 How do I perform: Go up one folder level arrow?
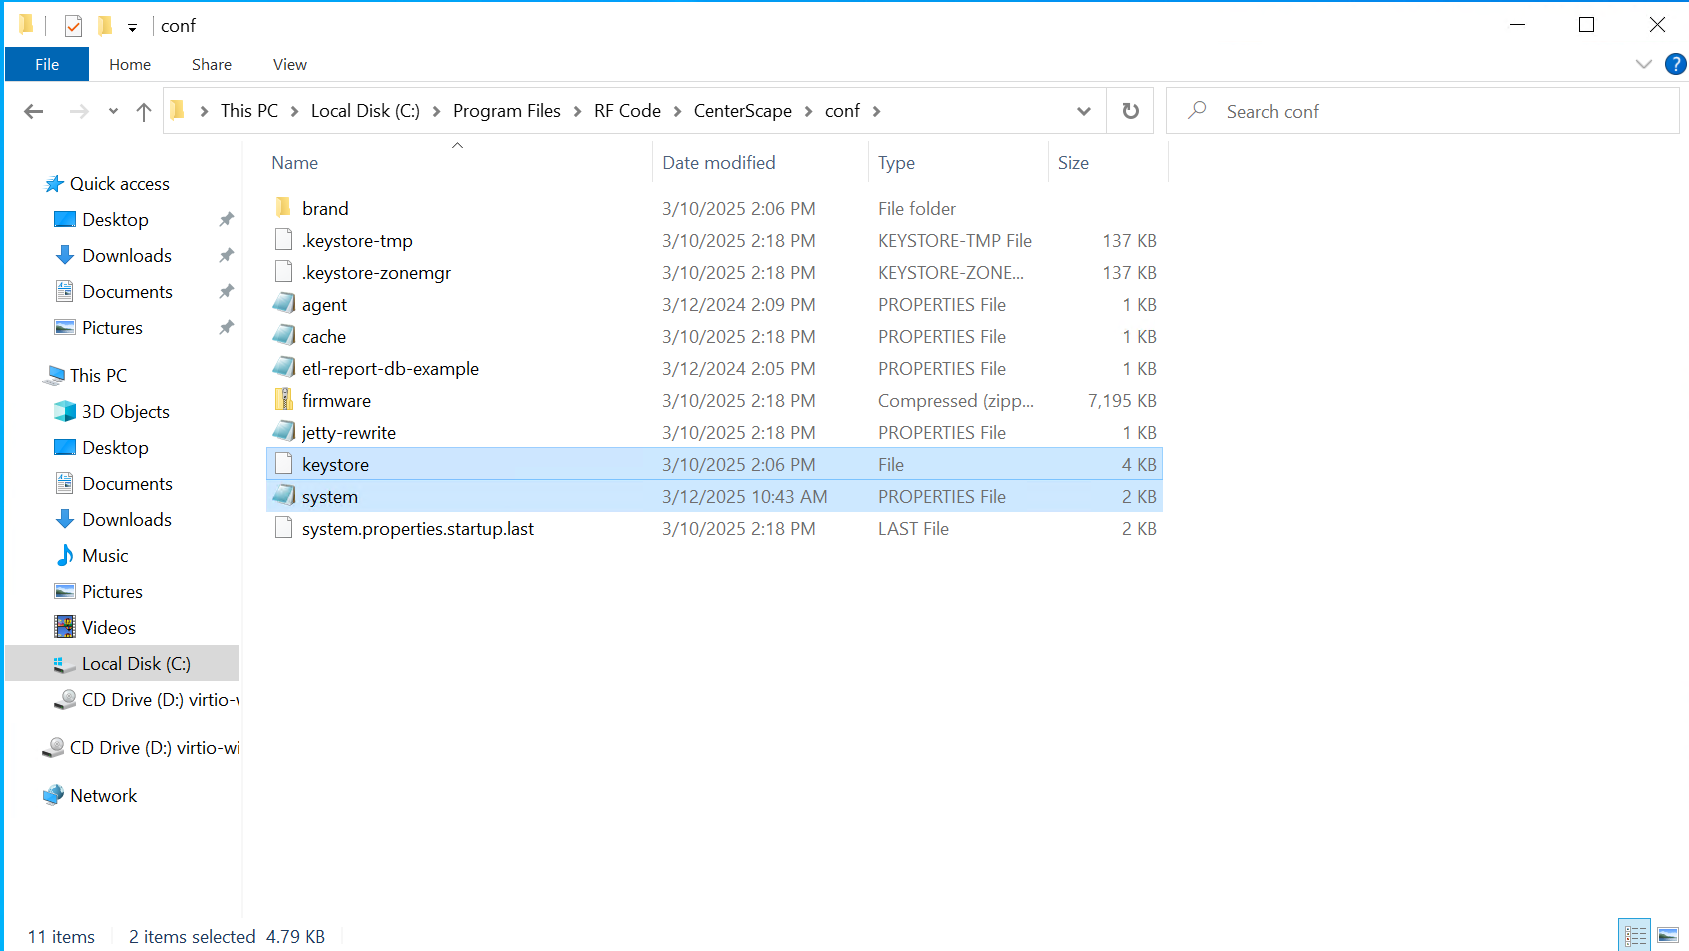point(144,112)
